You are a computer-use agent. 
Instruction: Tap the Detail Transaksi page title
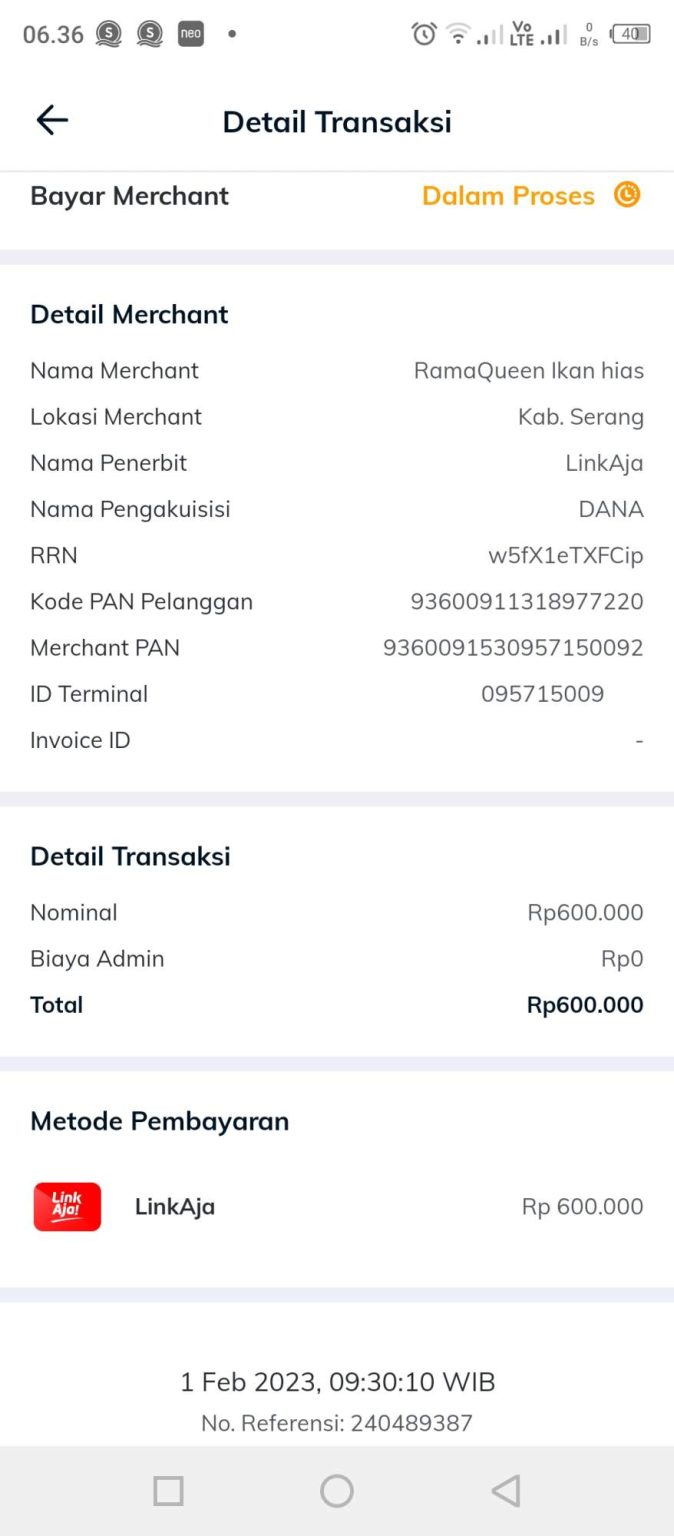(337, 121)
